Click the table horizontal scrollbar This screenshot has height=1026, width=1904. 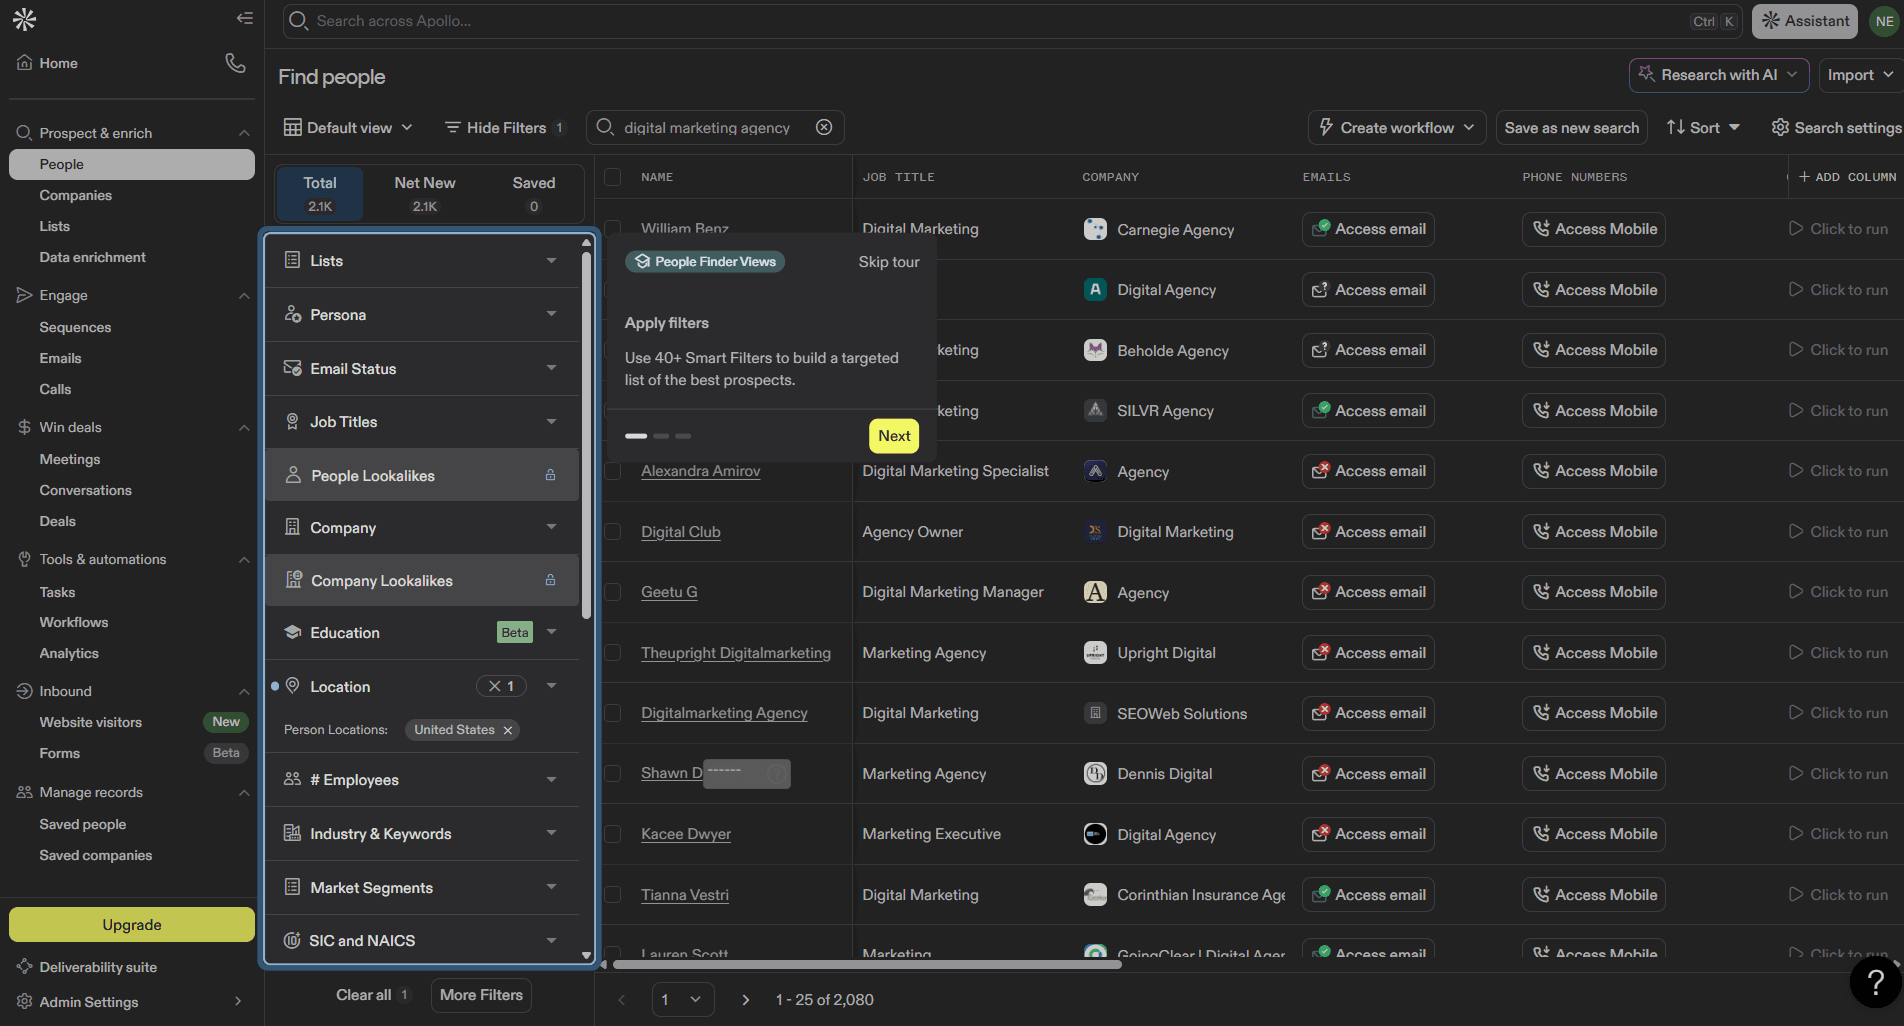pos(867,965)
